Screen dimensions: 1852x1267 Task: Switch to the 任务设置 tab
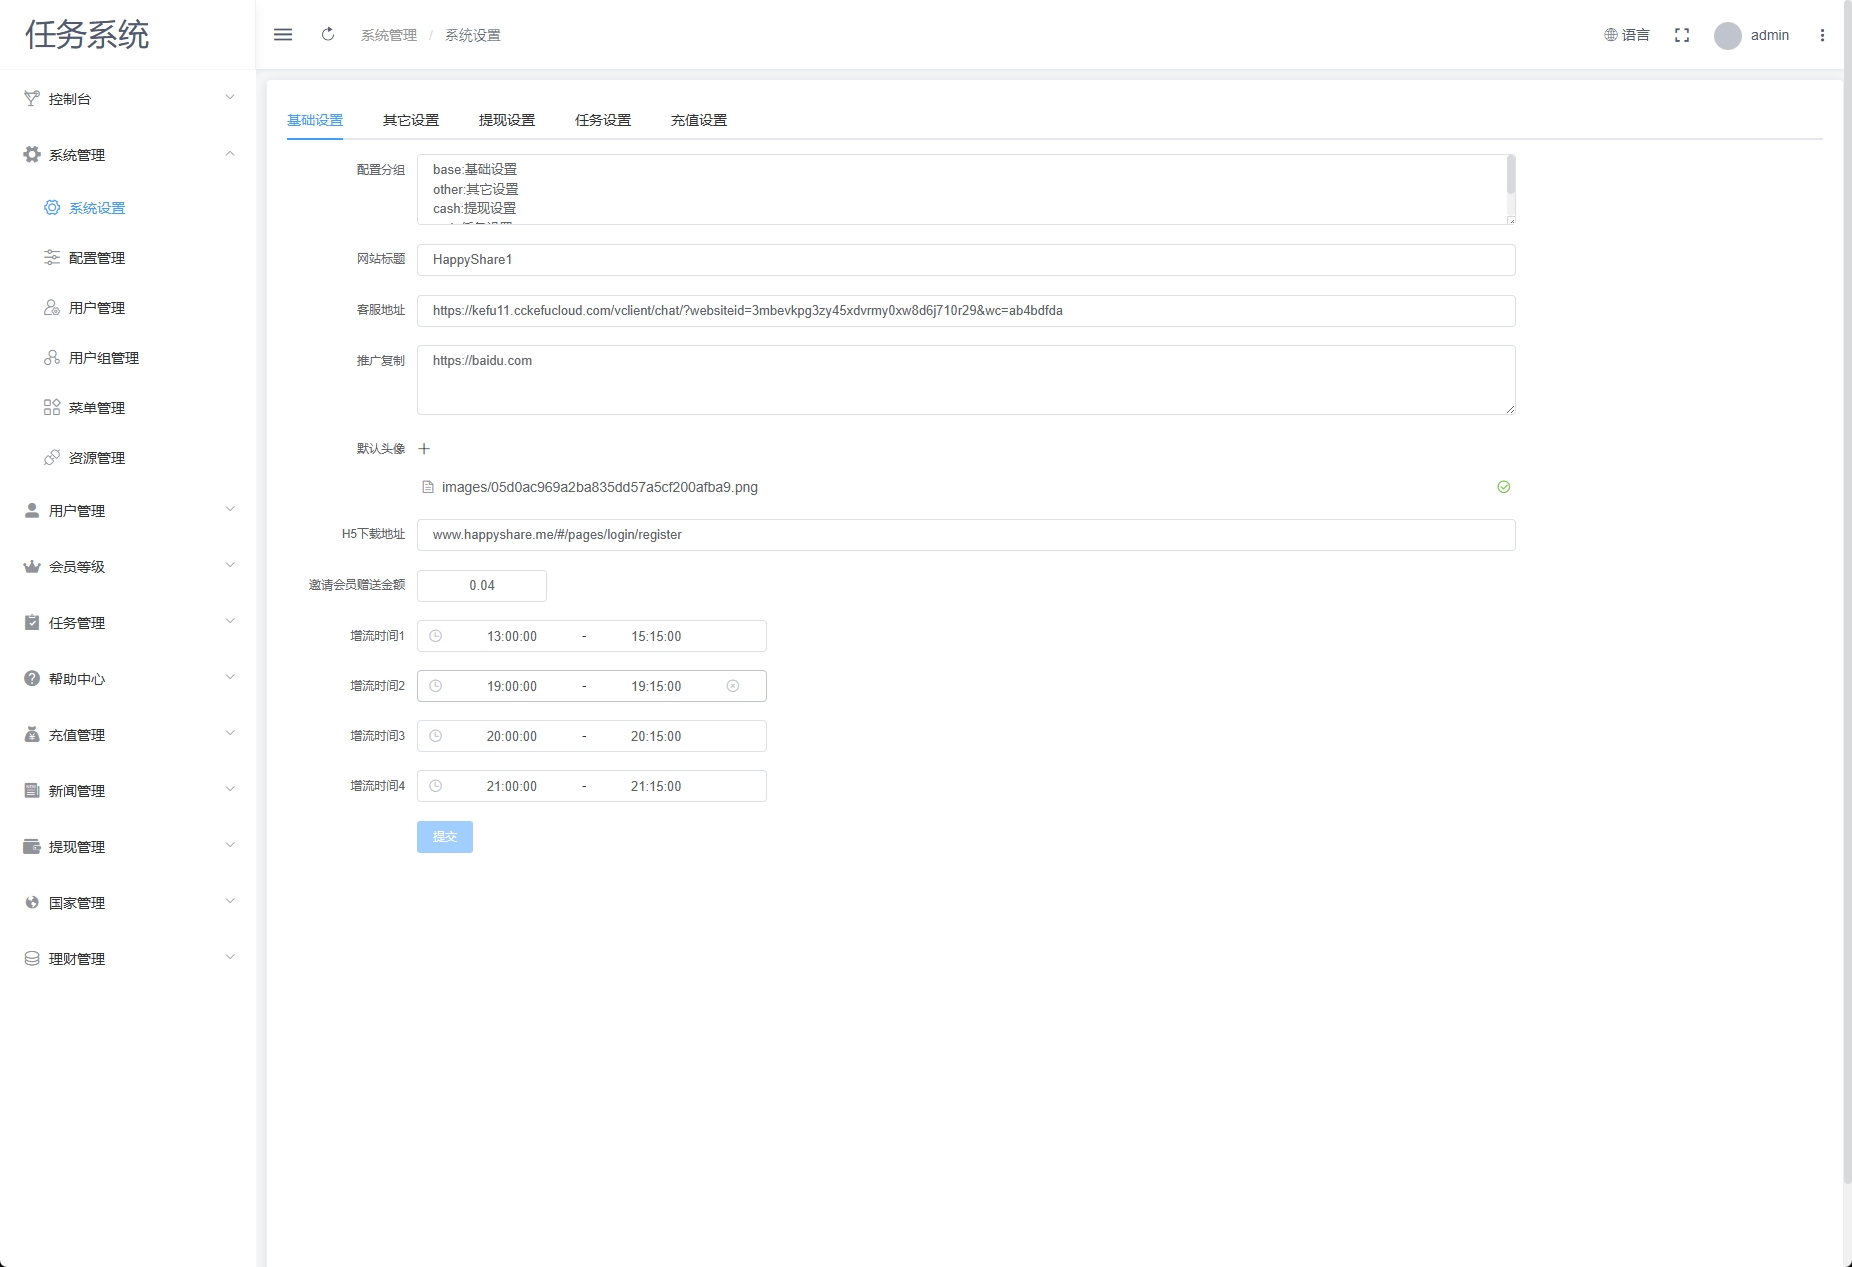point(603,120)
